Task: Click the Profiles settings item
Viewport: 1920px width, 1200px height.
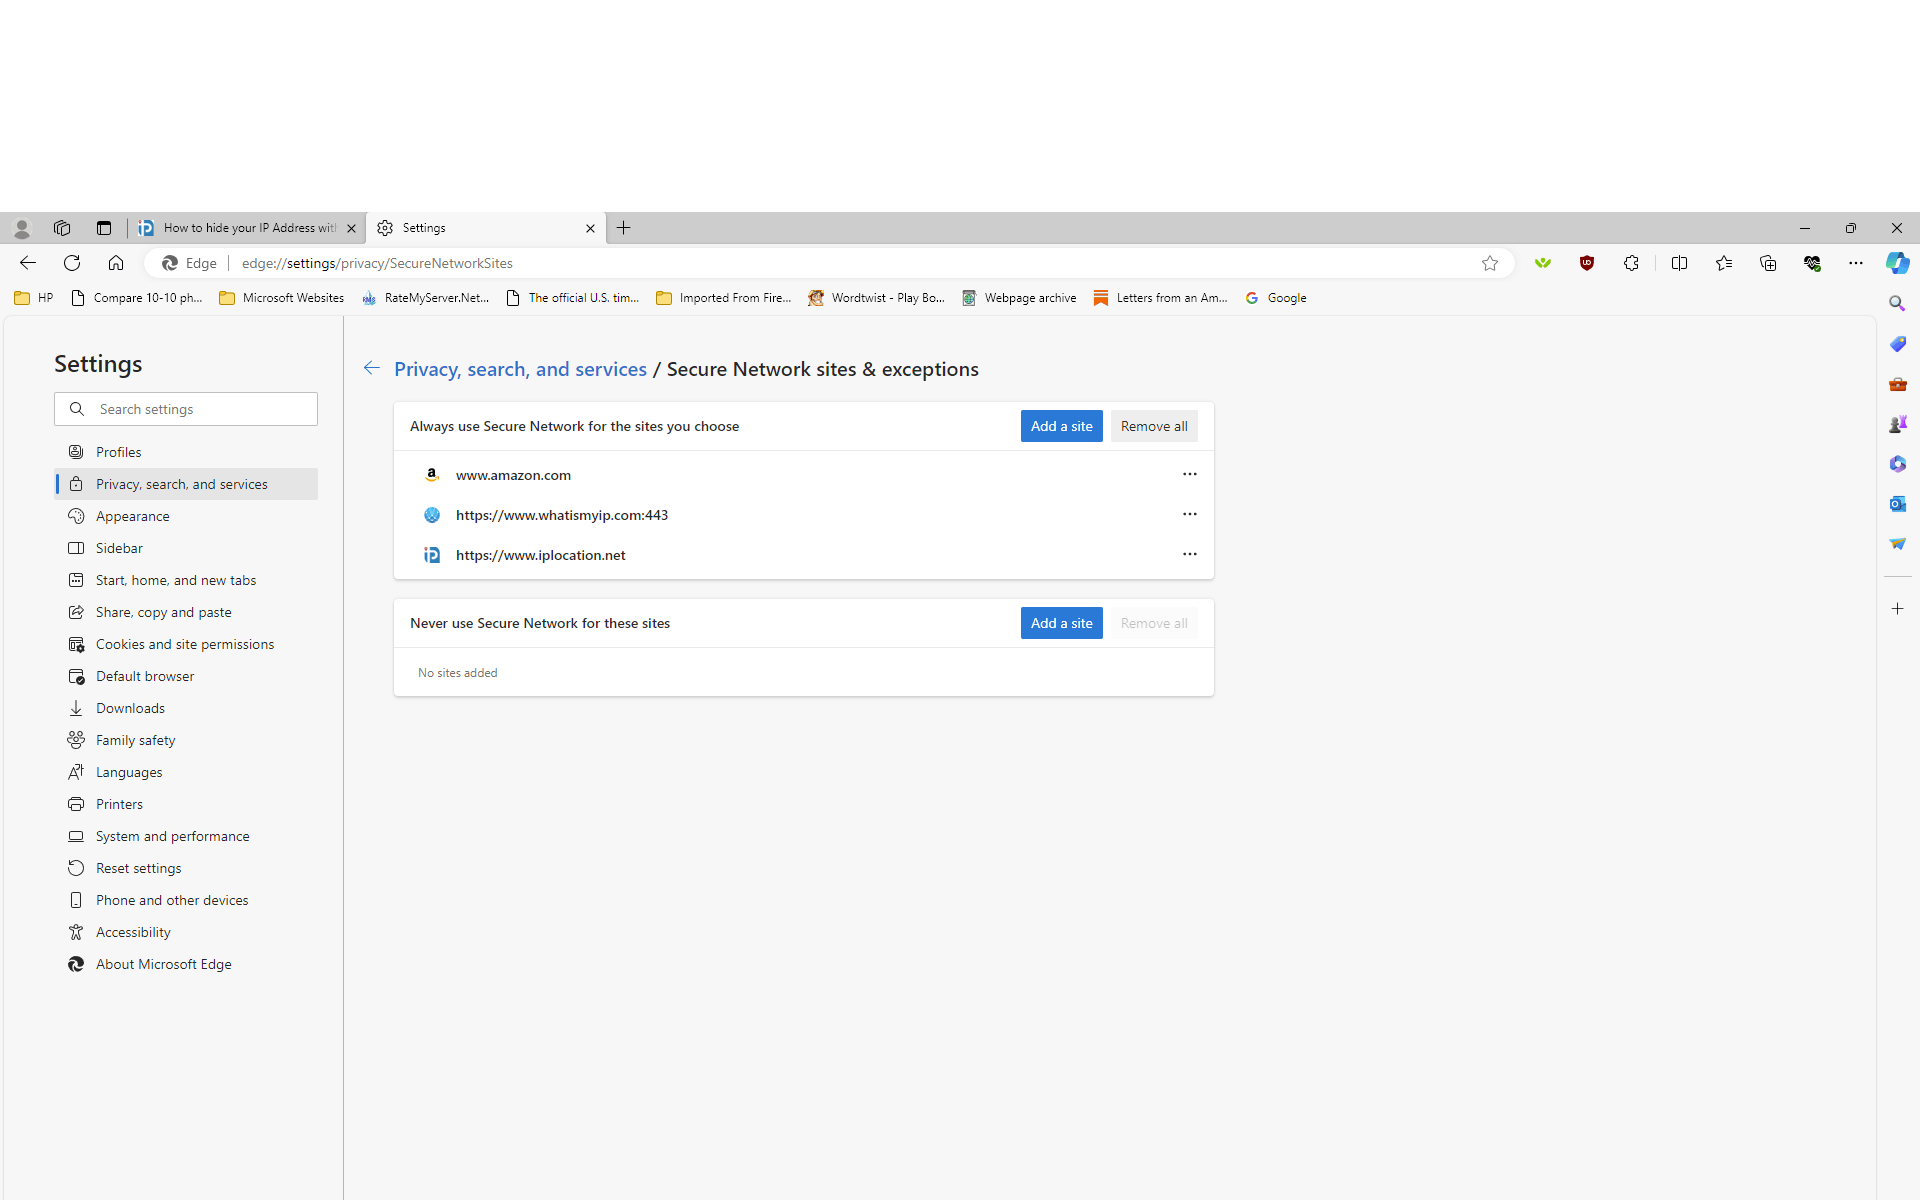Action: coord(117,451)
